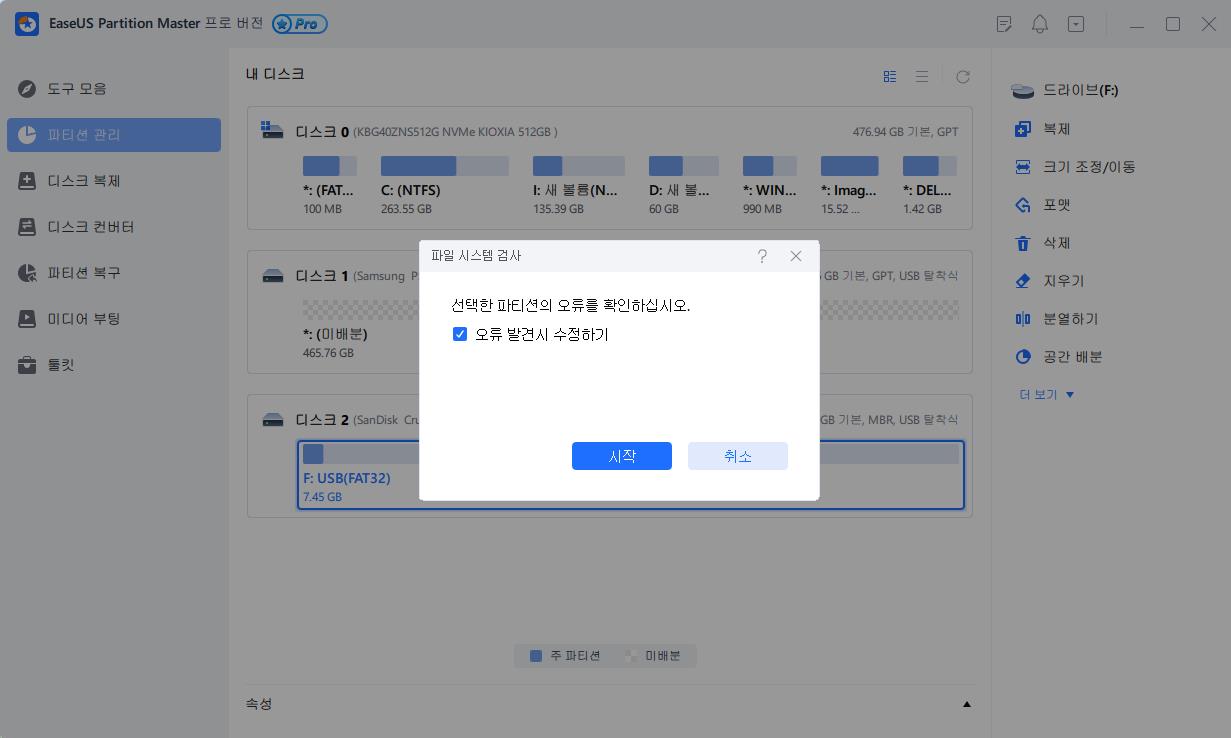Click the refresh disks icon

click(962, 77)
